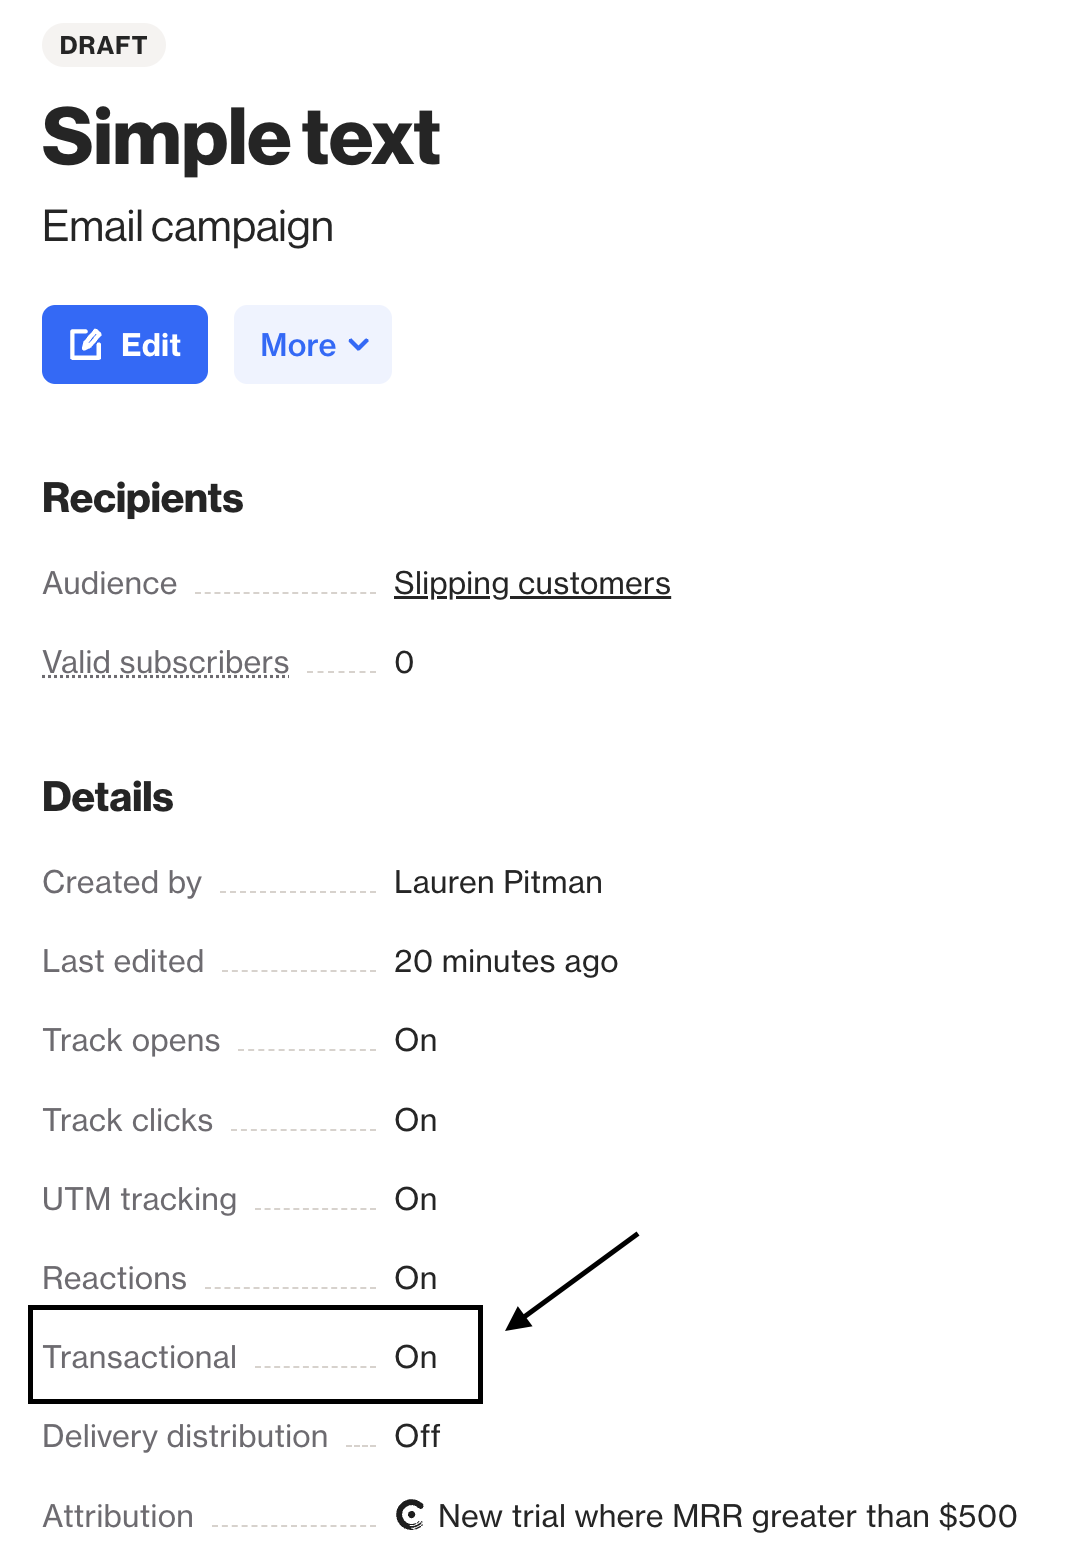Select creator name Lauren Pitman
The image size is (1080, 1558).
point(498,882)
